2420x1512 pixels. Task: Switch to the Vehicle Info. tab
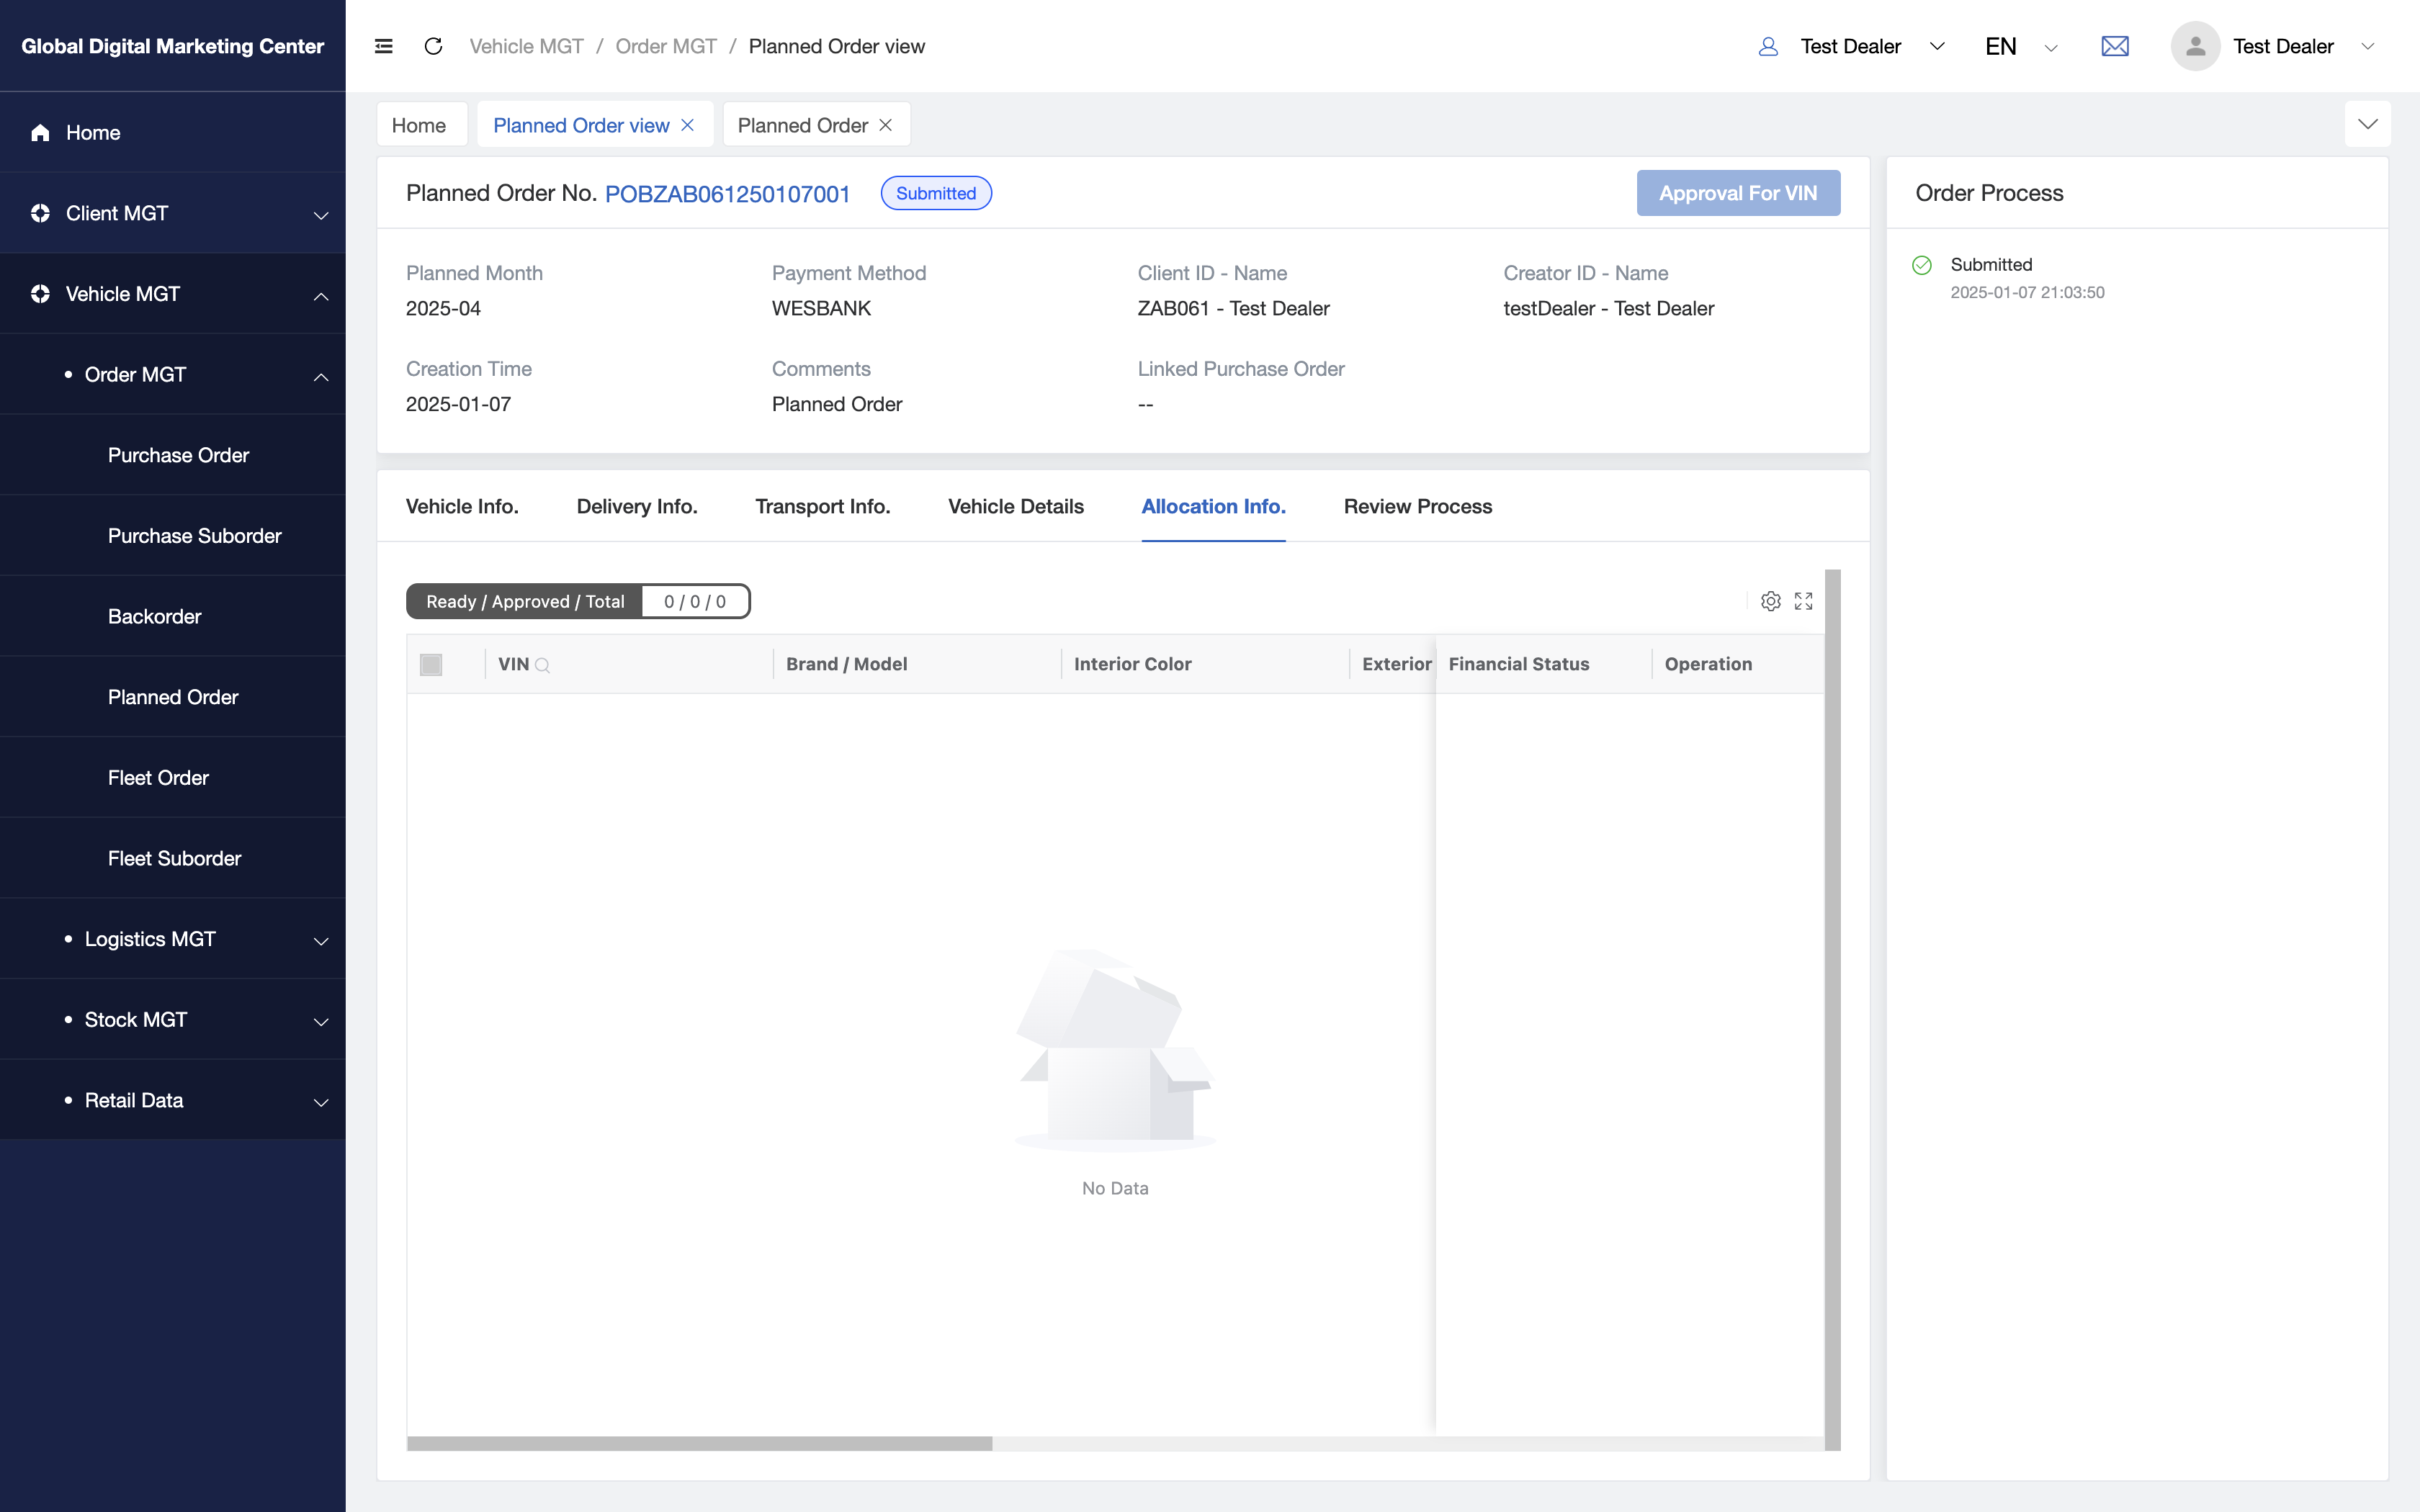462,506
